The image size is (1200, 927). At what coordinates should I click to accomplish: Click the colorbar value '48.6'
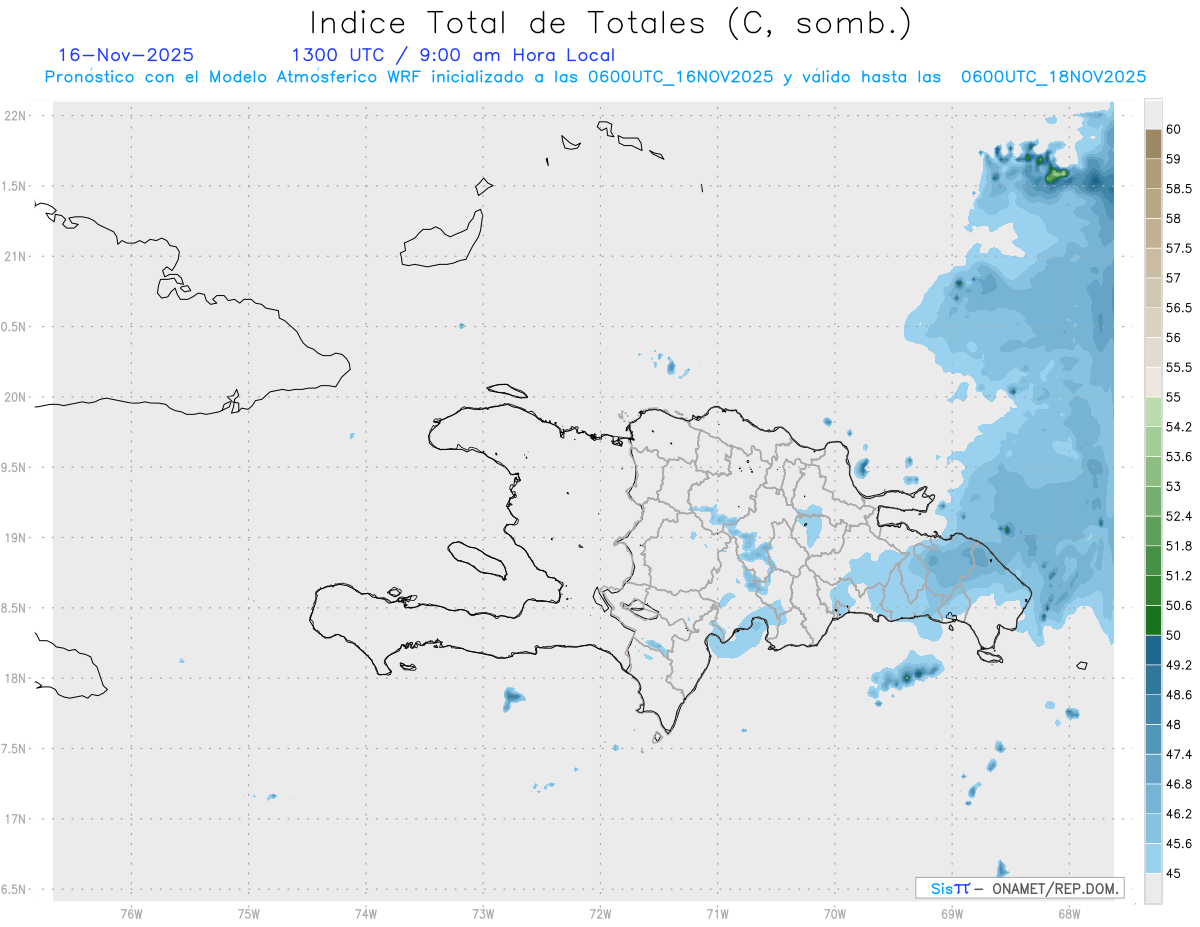[x=1179, y=695]
